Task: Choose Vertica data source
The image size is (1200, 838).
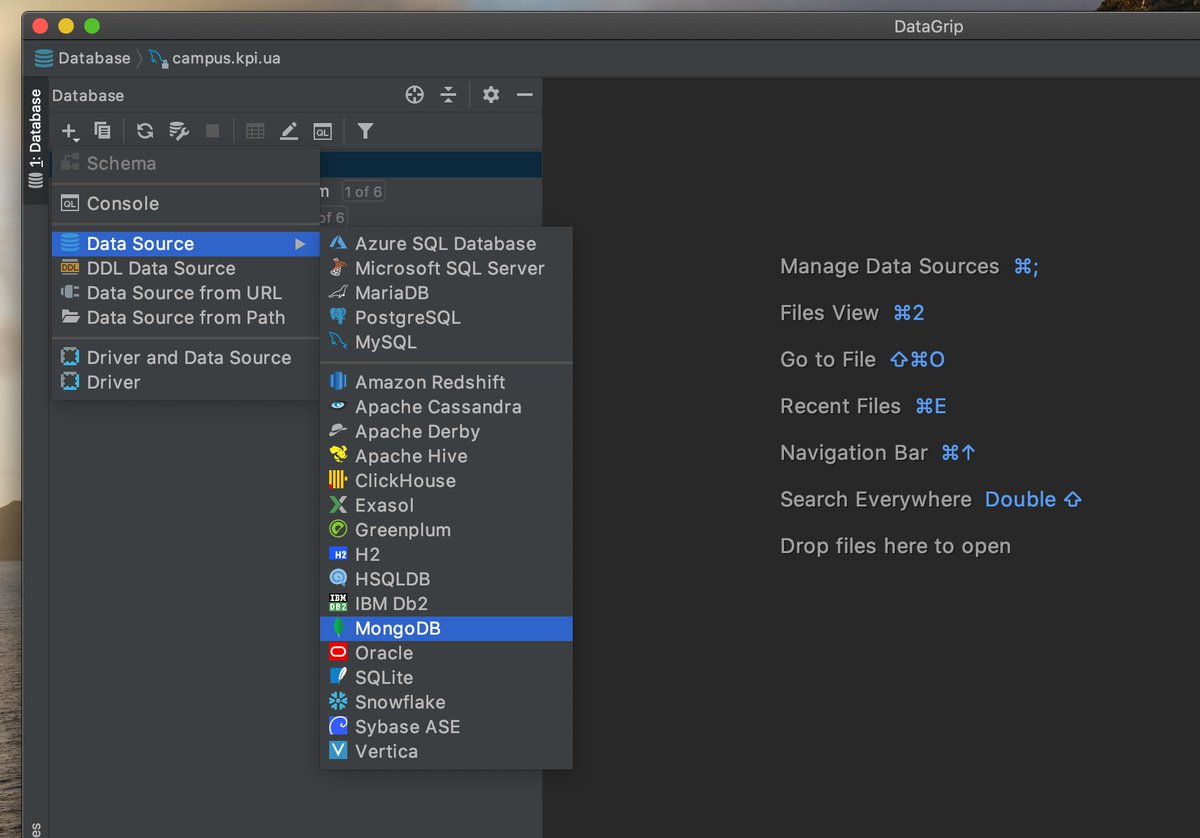Action: (x=446, y=751)
